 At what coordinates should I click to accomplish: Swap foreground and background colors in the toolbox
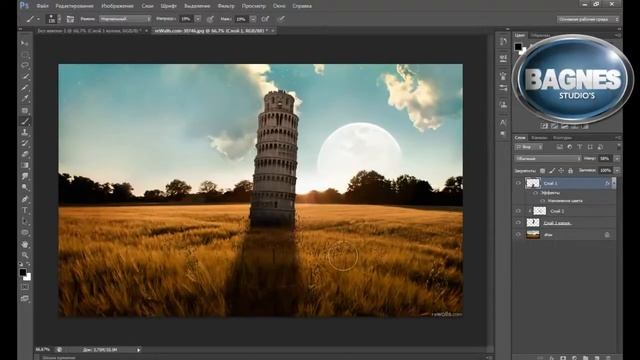[x=28, y=265]
